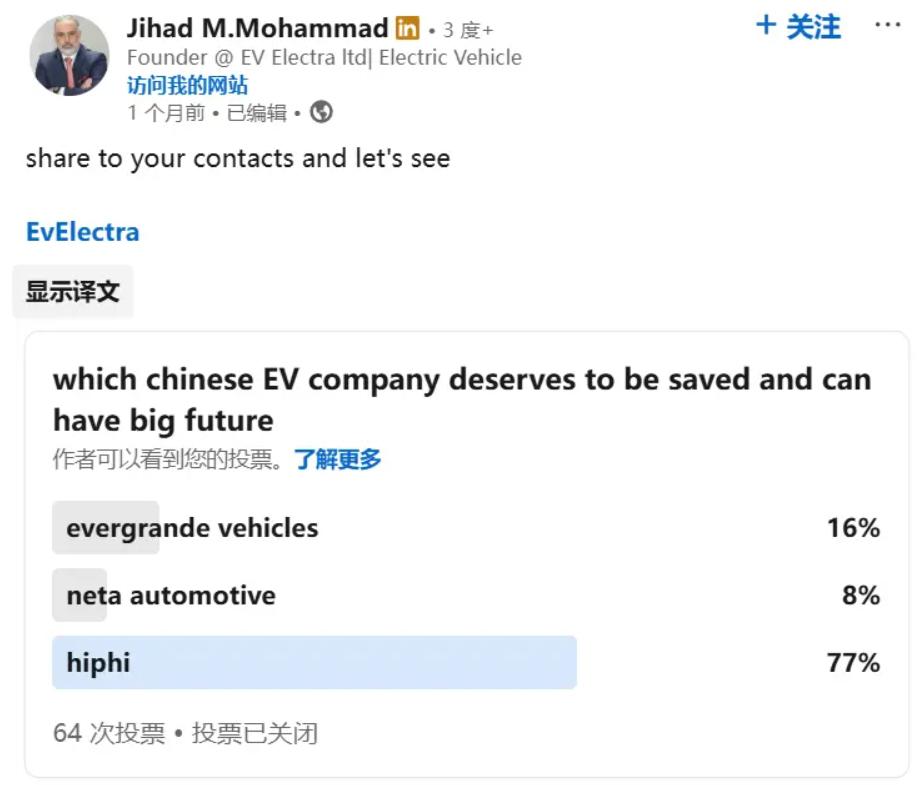Click the globe visibility icon
The height and width of the screenshot is (785, 922).
tap(321, 112)
